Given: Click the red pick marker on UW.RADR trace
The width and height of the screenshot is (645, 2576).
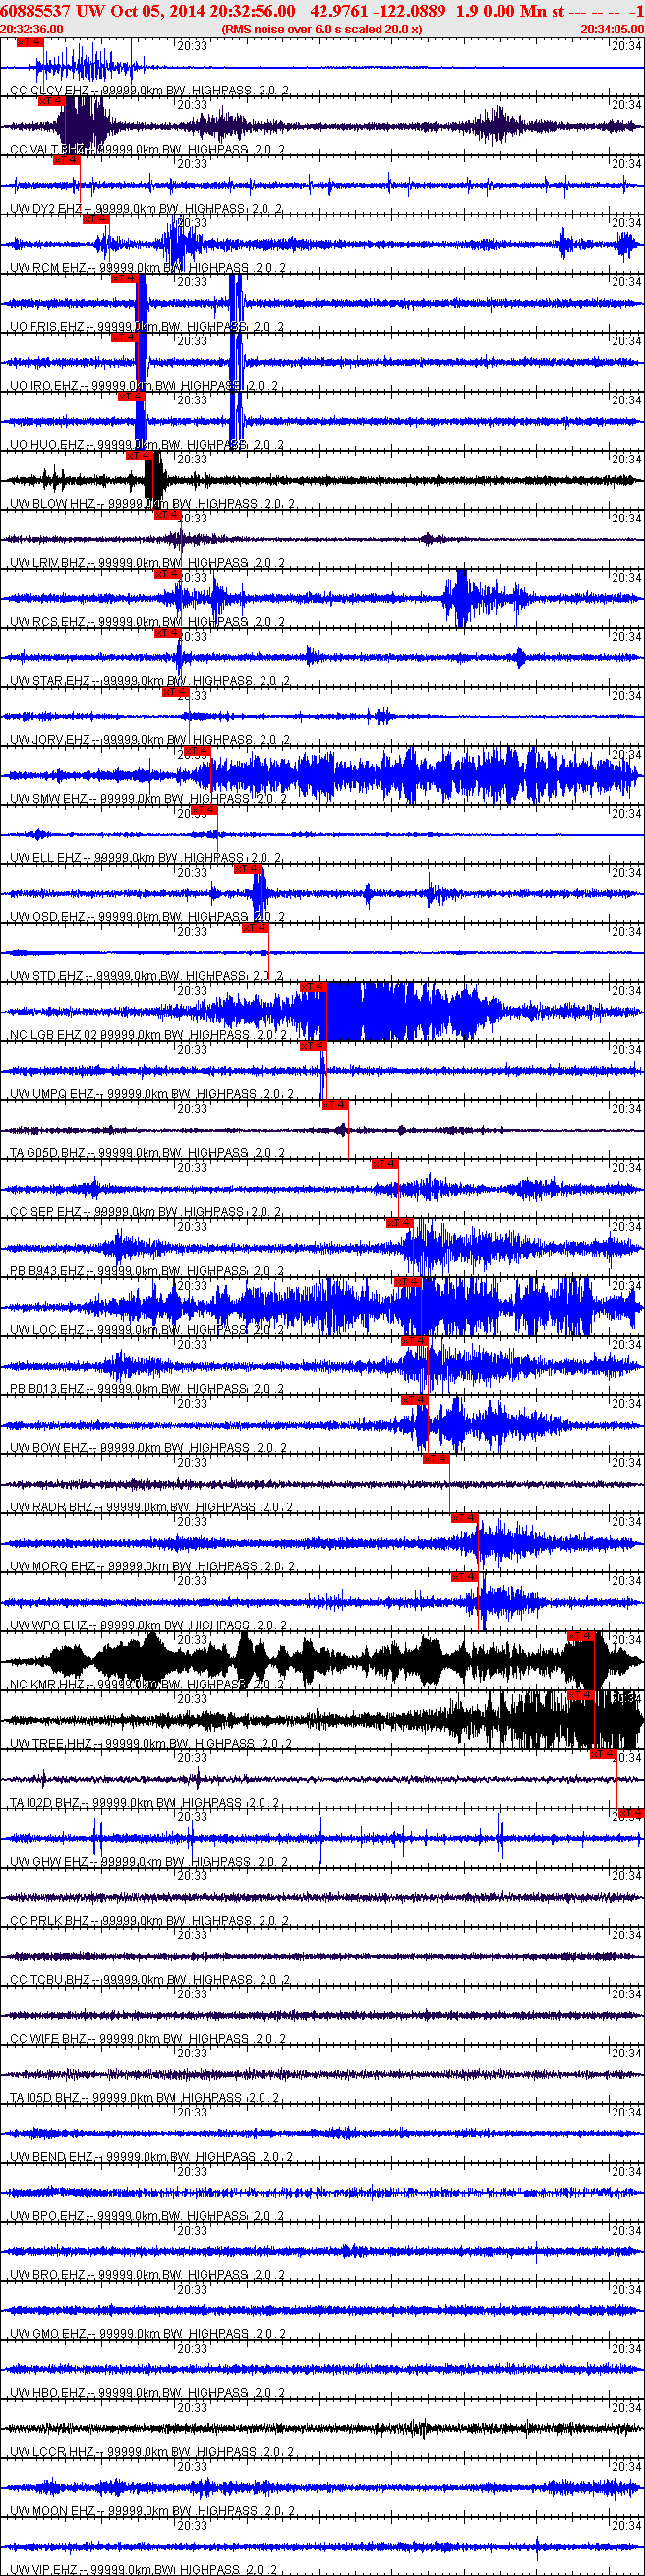Looking at the screenshot, I should pos(436,1459).
